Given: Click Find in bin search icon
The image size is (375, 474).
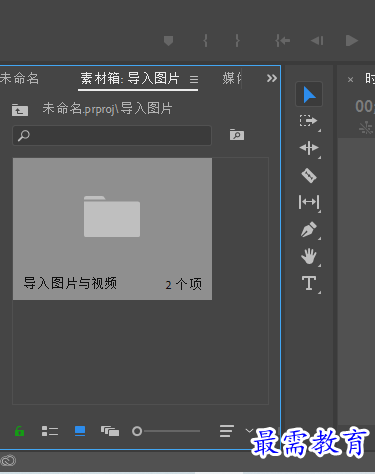Looking at the screenshot, I should point(237,135).
